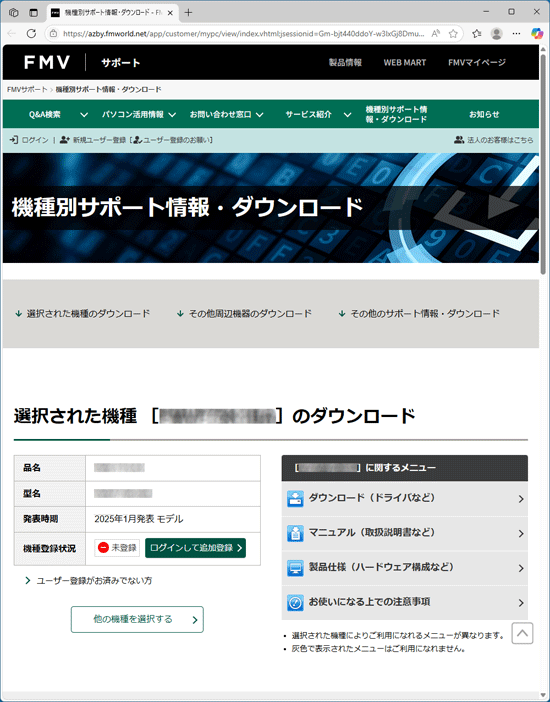Click the corporate users icon
The height and width of the screenshot is (702, 550).
(x=459, y=140)
